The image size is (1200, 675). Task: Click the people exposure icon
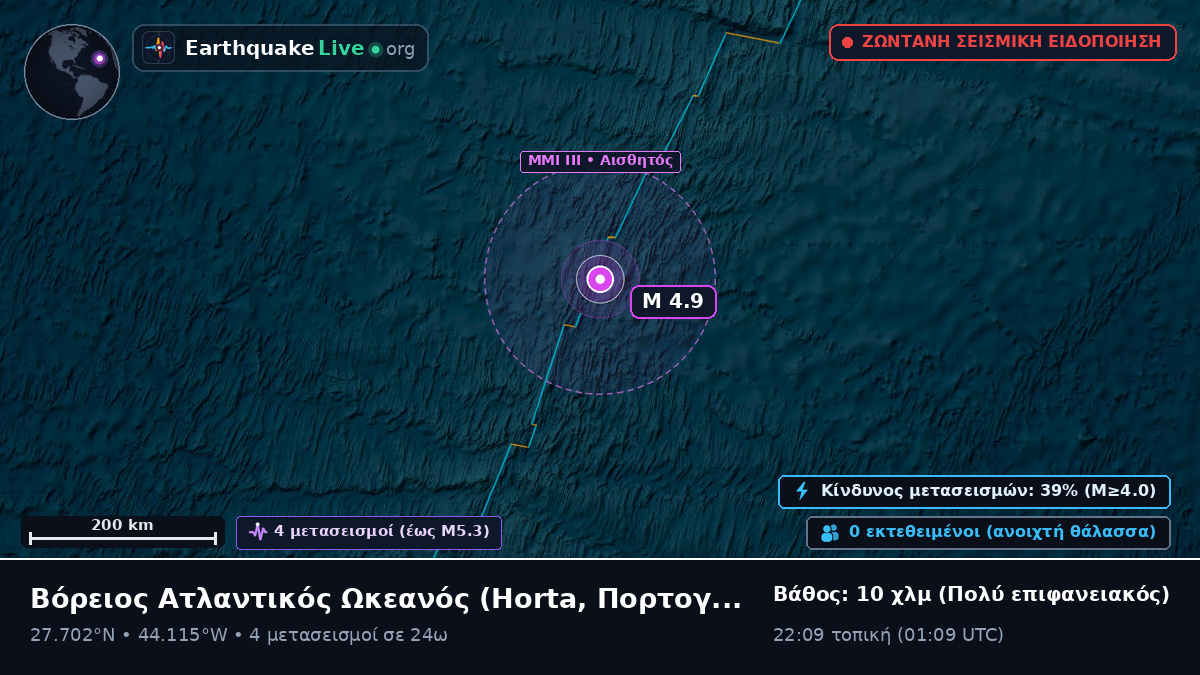830,533
